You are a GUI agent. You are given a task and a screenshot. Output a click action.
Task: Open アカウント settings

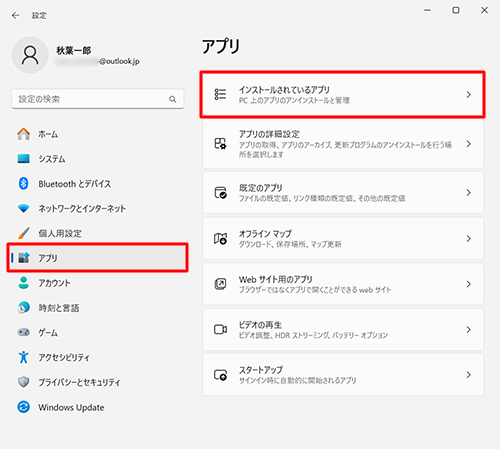[x=97, y=283]
